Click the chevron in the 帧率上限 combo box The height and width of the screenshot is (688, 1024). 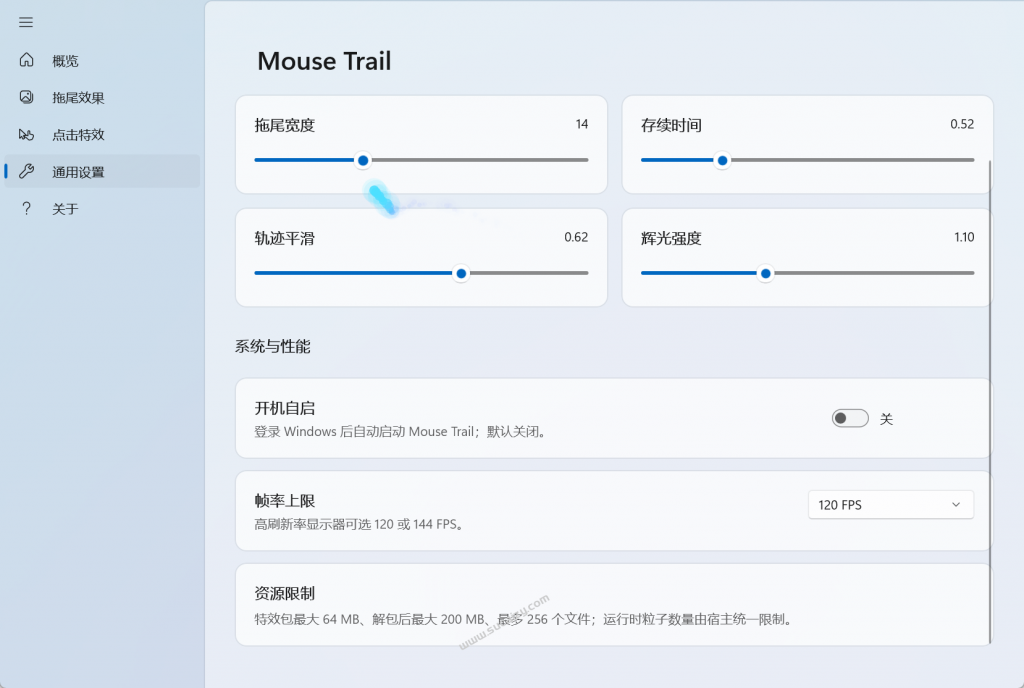click(956, 505)
